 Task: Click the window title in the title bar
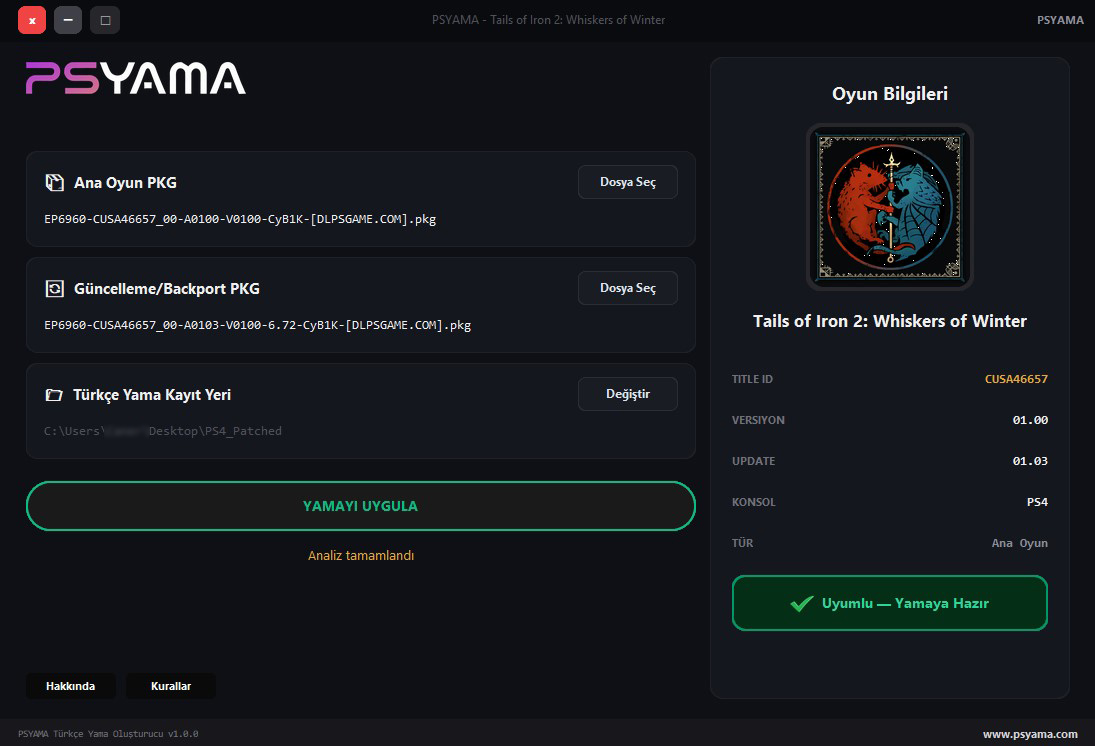coord(548,20)
